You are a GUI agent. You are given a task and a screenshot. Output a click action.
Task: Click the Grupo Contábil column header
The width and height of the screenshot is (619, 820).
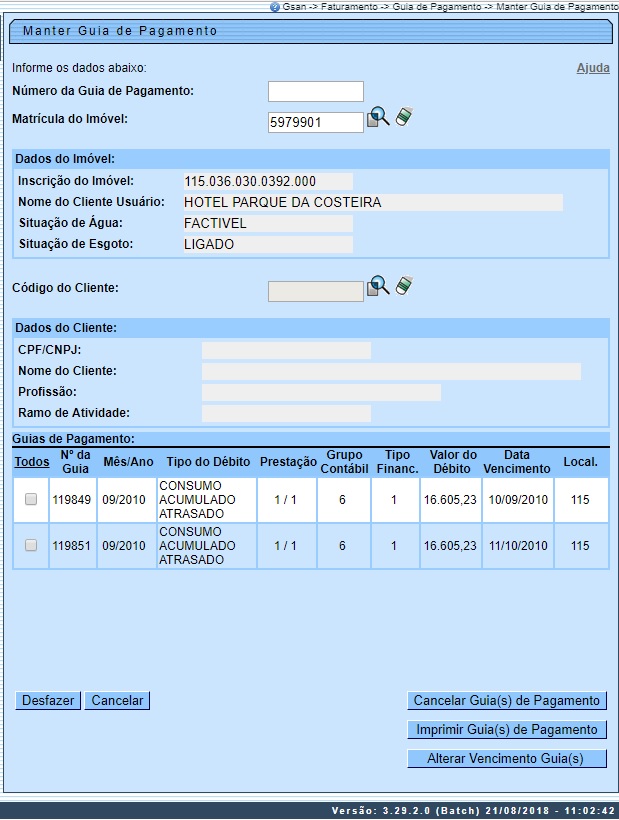(344, 462)
